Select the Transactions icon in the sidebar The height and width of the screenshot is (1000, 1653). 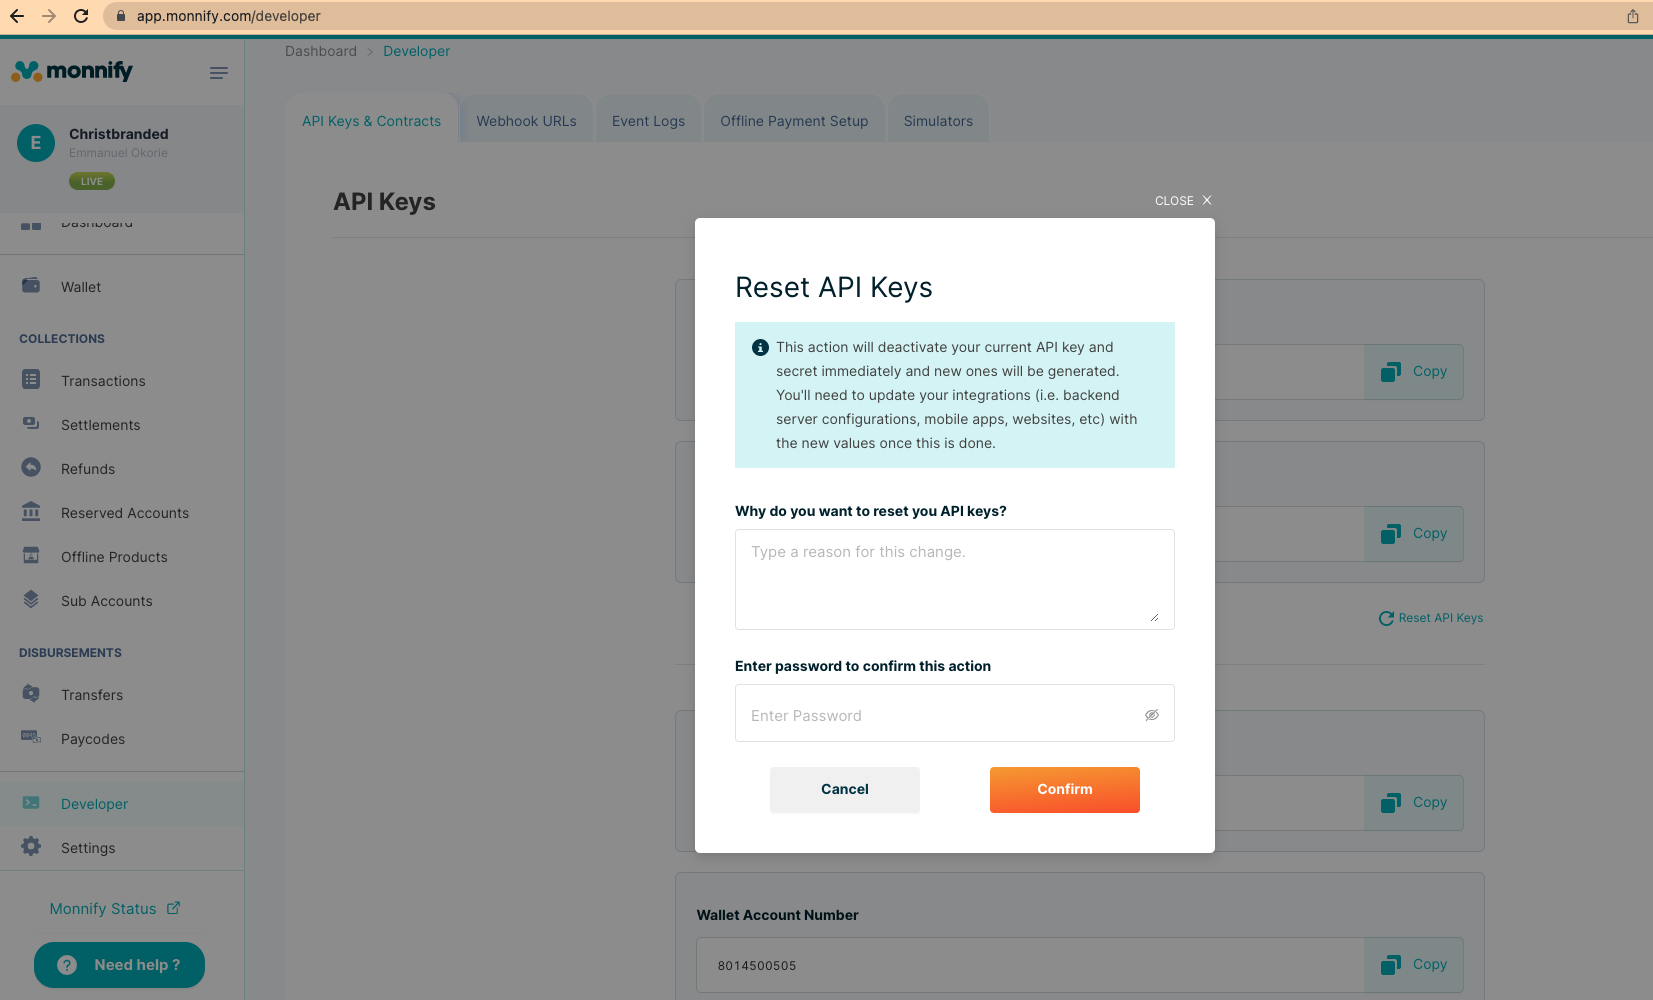pos(31,380)
